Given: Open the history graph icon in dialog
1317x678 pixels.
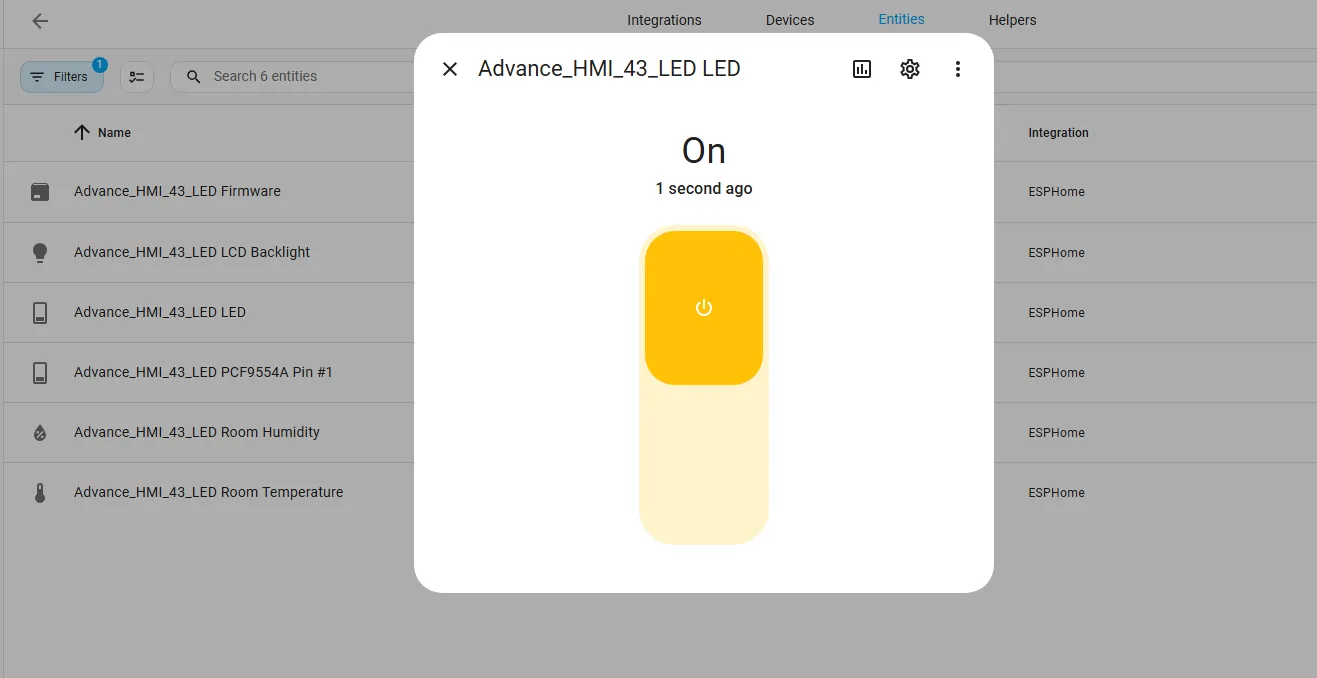Looking at the screenshot, I should (862, 69).
